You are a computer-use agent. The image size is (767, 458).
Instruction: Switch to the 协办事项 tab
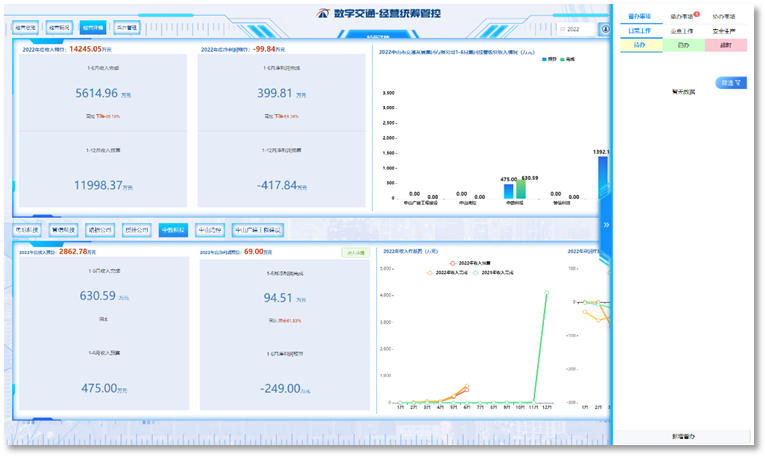[x=723, y=17]
